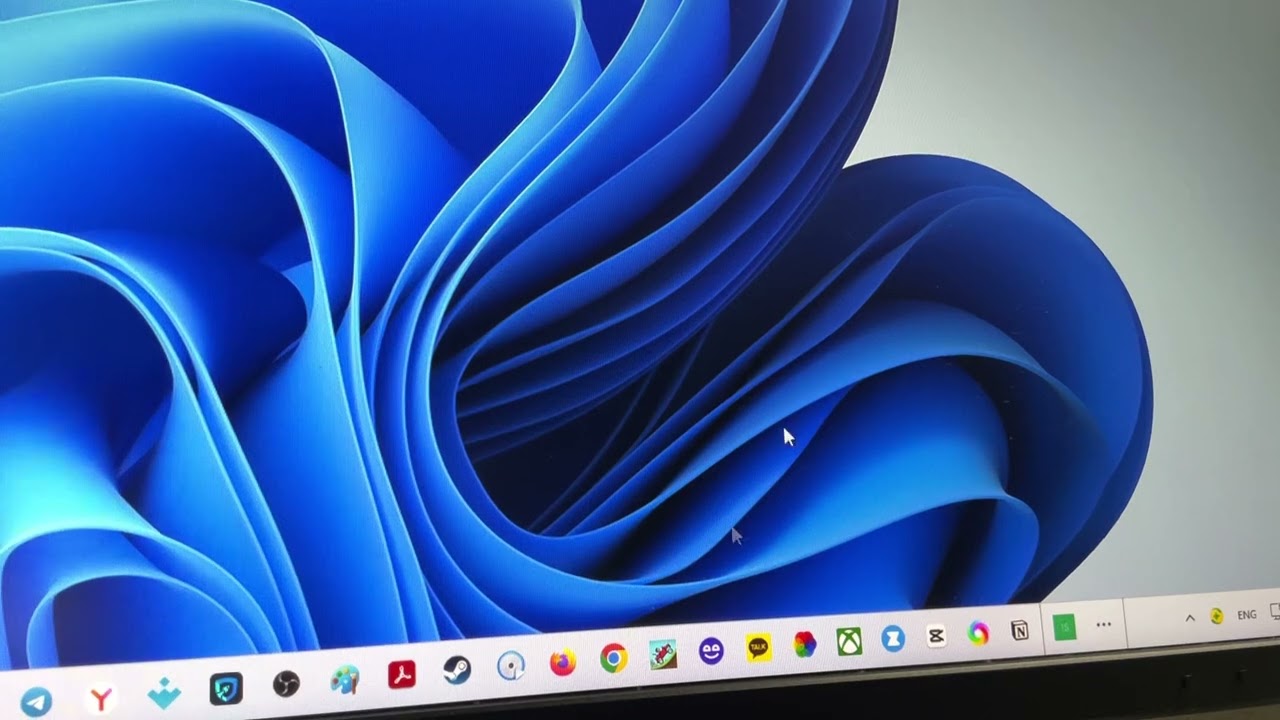Switch the ENG input language indicator
This screenshot has width=1280, height=720.
point(1247,615)
